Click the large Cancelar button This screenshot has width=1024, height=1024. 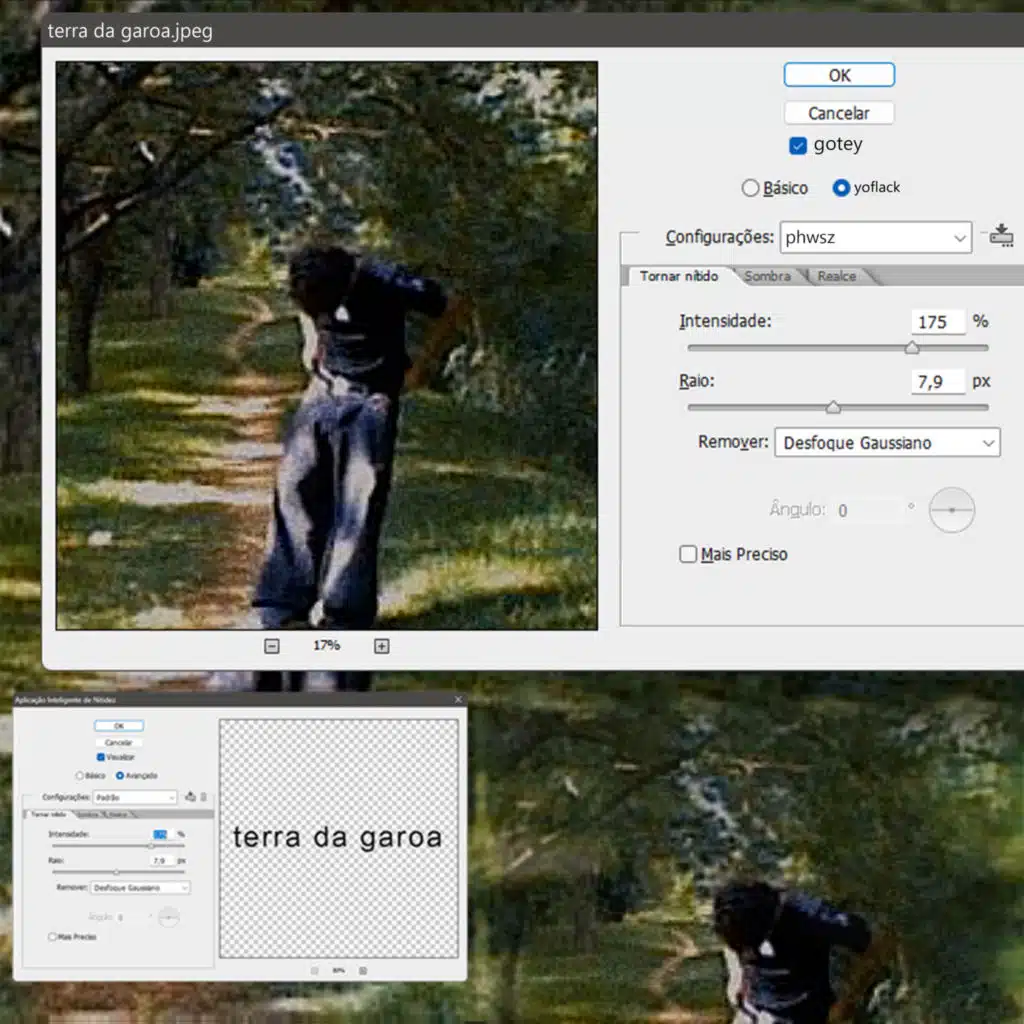pyautogui.click(x=838, y=113)
